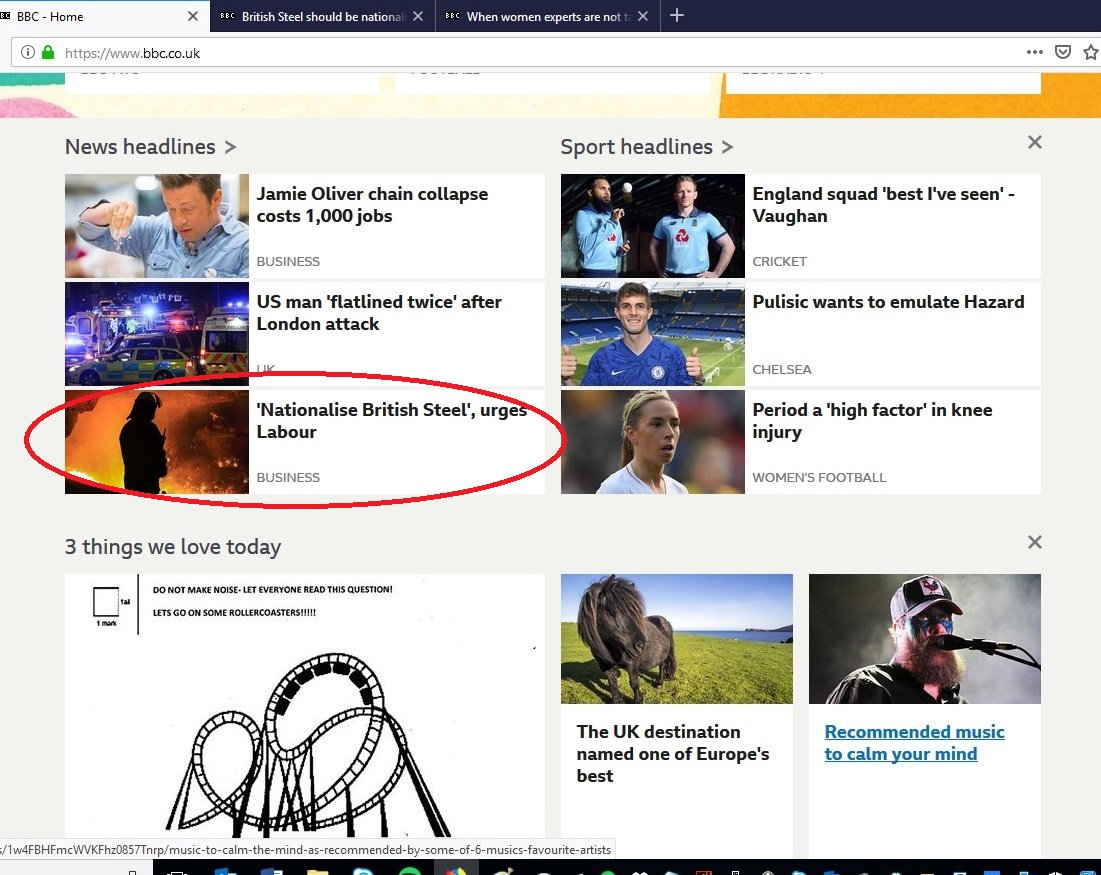Open the Sport headlines section link
1101x875 pixels.
pos(647,147)
